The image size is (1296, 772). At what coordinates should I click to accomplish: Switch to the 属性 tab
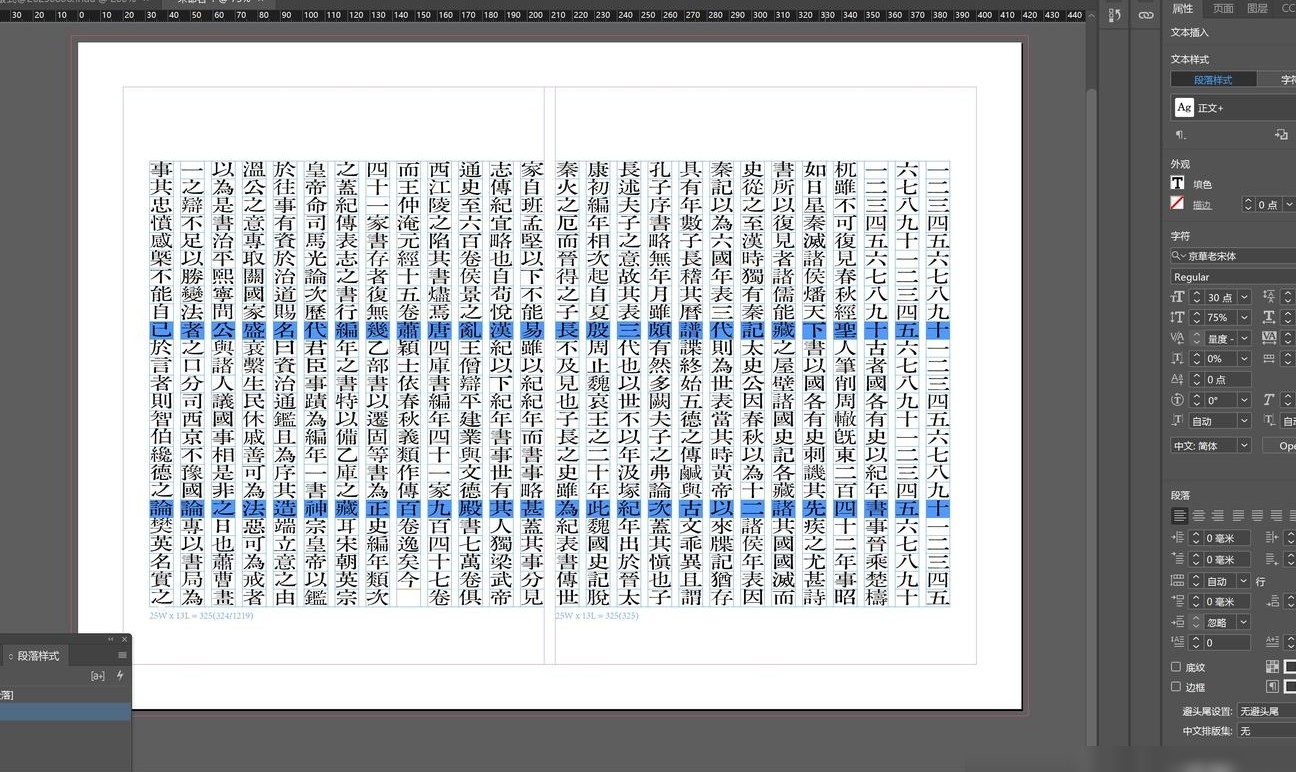click(1182, 8)
